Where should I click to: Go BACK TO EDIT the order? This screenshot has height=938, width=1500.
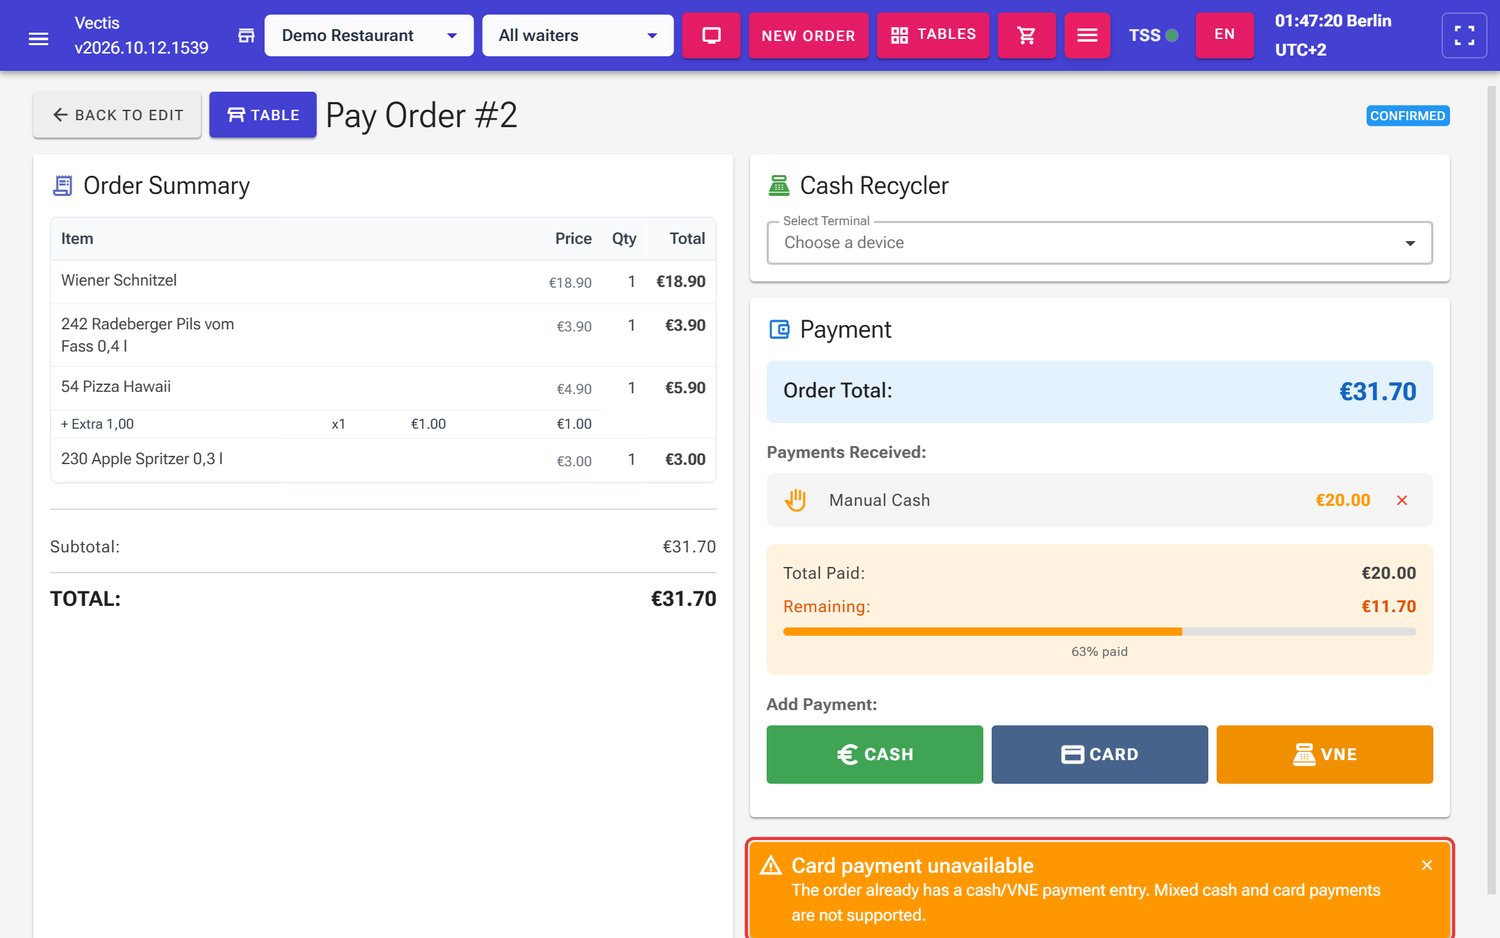[x=117, y=115]
